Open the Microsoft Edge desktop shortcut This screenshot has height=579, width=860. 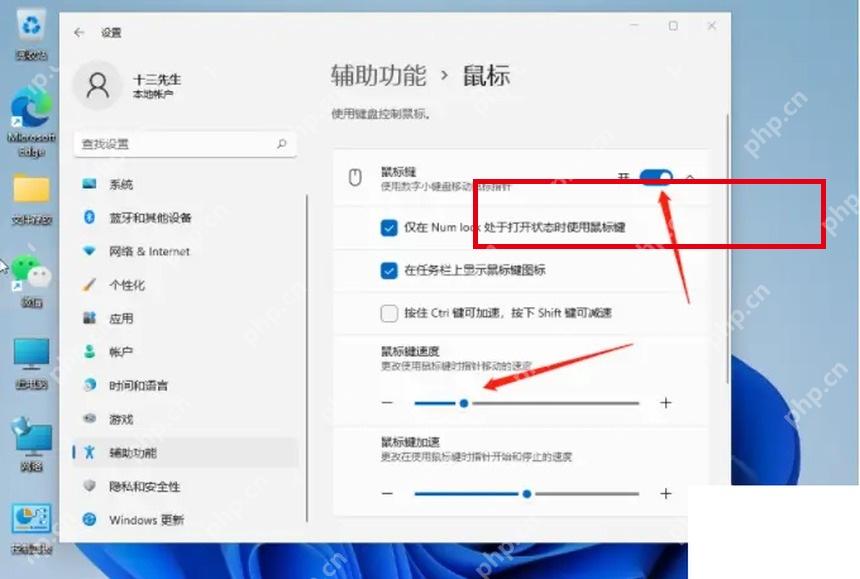tap(31, 123)
